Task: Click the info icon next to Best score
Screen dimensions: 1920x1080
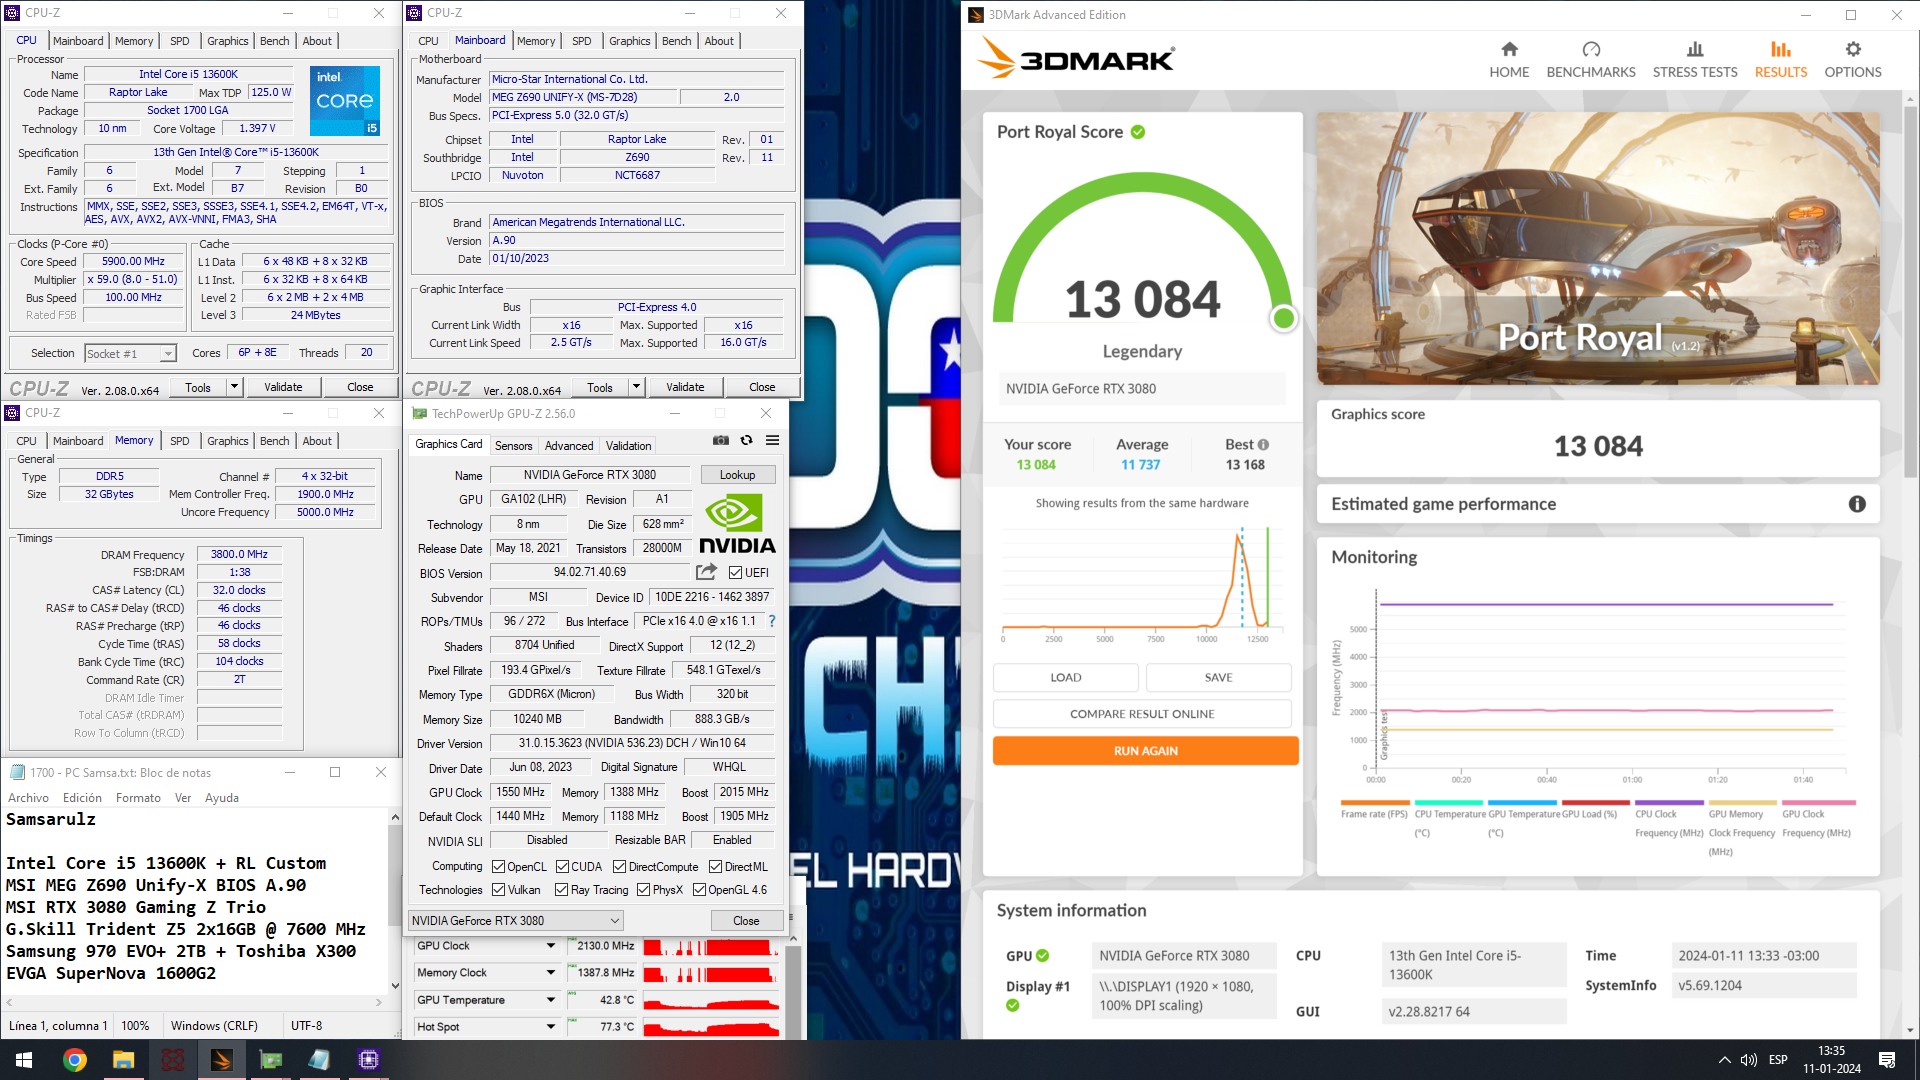Action: (x=1263, y=445)
